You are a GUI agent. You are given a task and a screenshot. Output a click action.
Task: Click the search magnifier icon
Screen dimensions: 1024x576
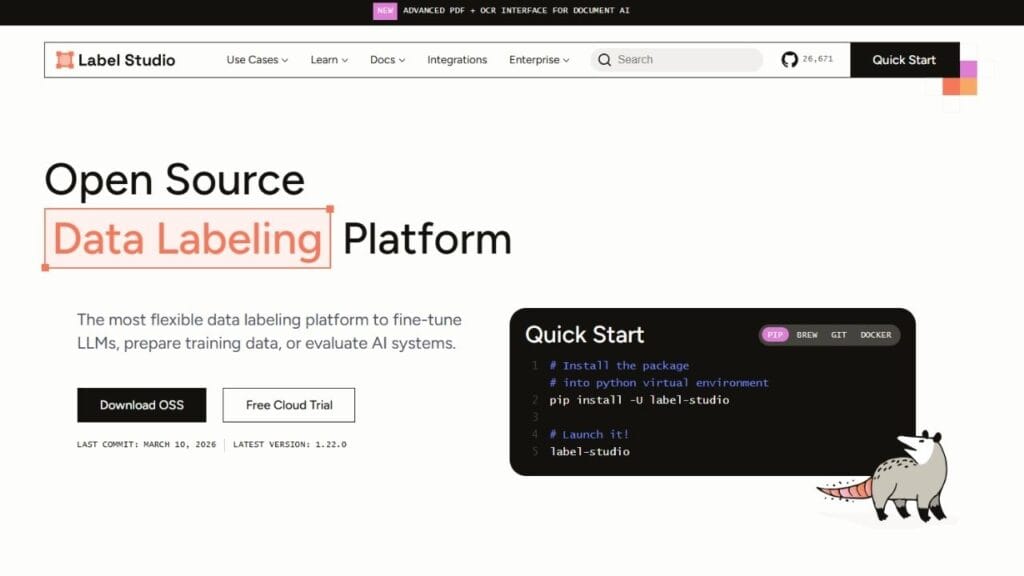tap(604, 60)
